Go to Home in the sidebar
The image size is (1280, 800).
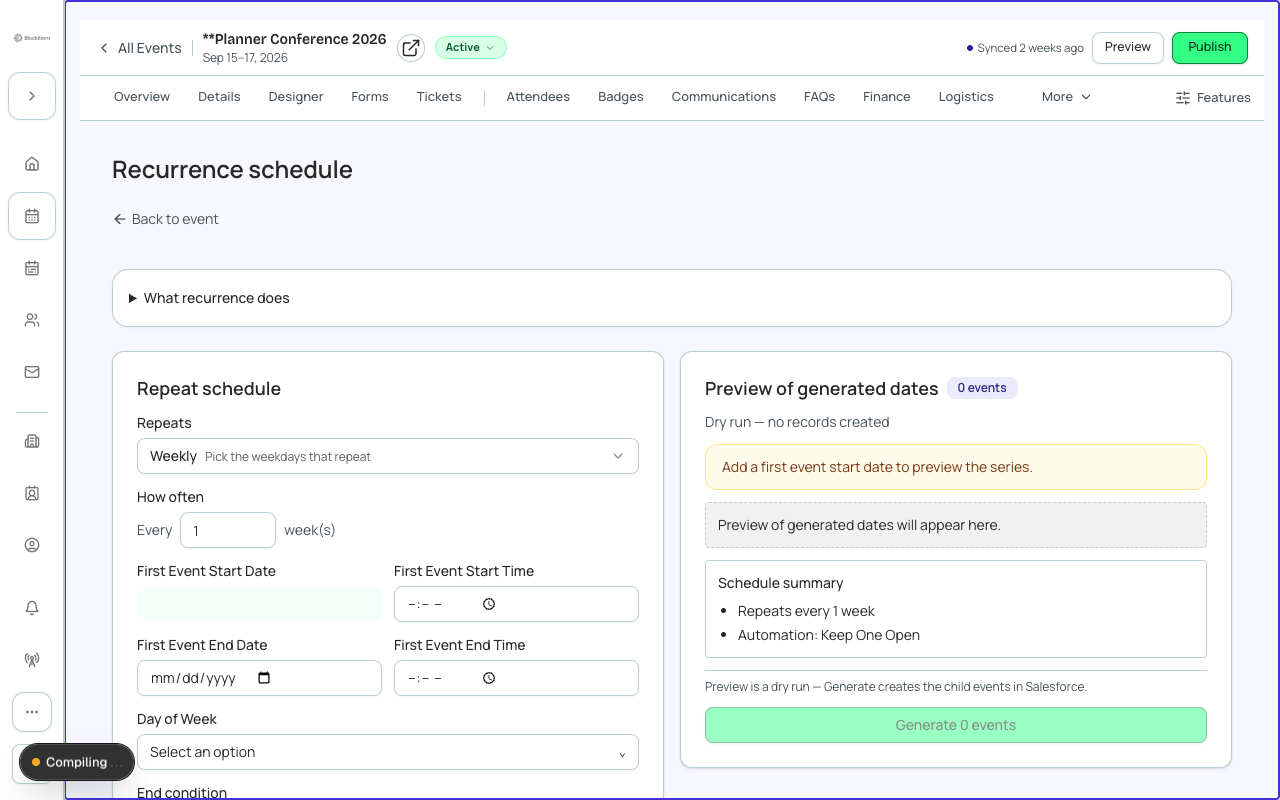coord(32,164)
